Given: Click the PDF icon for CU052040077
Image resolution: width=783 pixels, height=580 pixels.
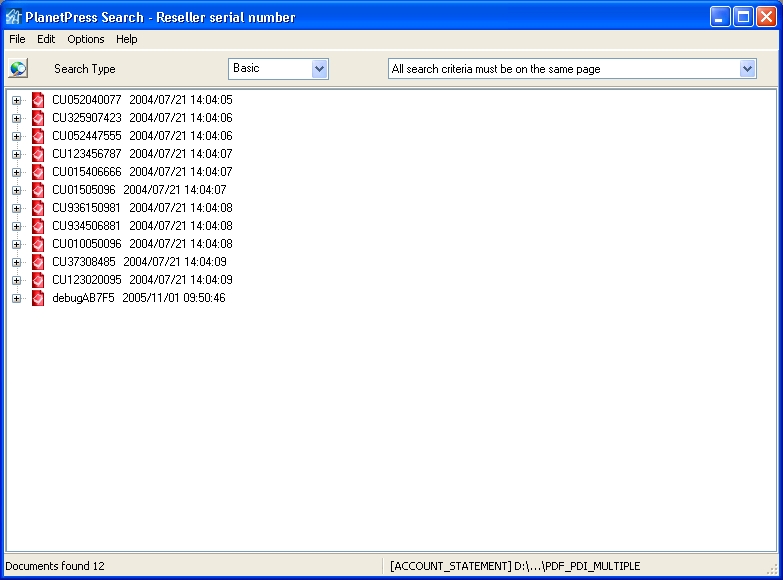Looking at the screenshot, I should tap(38, 100).
